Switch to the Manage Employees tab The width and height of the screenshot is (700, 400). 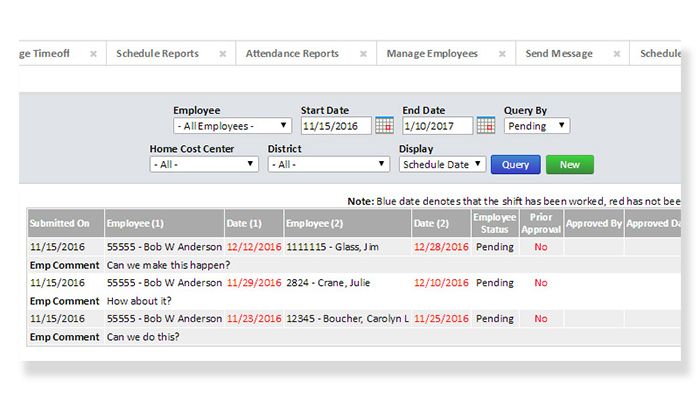[432, 54]
